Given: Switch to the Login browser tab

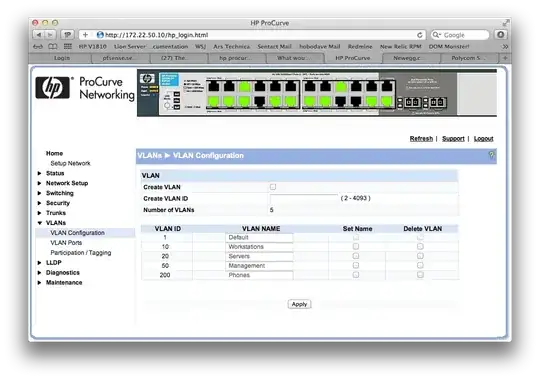Looking at the screenshot, I should [x=62, y=58].
